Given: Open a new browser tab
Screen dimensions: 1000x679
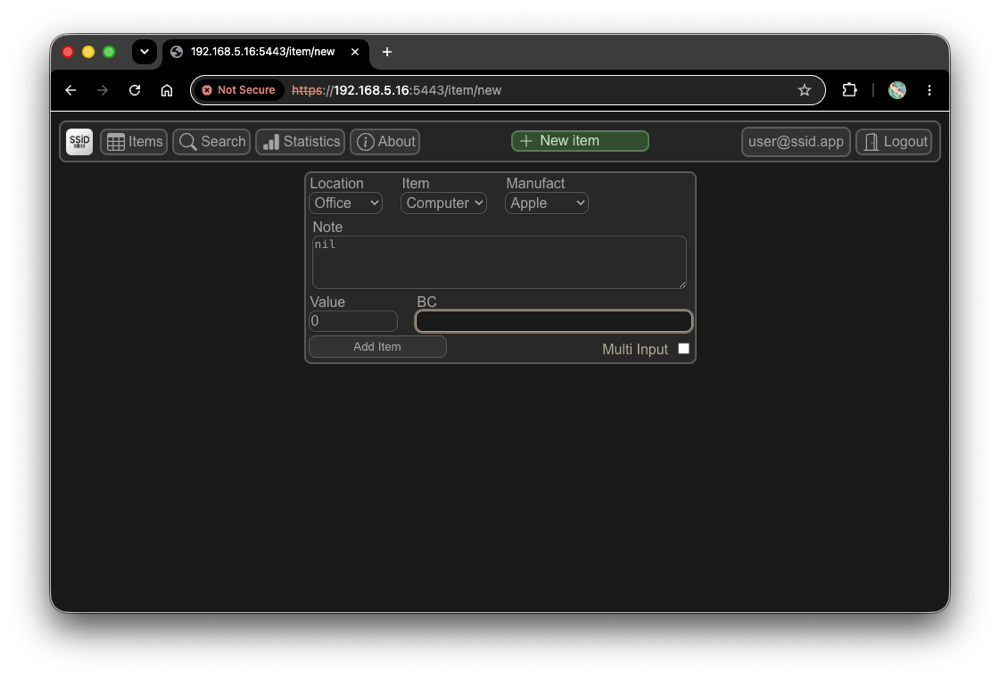Looking at the screenshot, I should click(x=386, y=52).
